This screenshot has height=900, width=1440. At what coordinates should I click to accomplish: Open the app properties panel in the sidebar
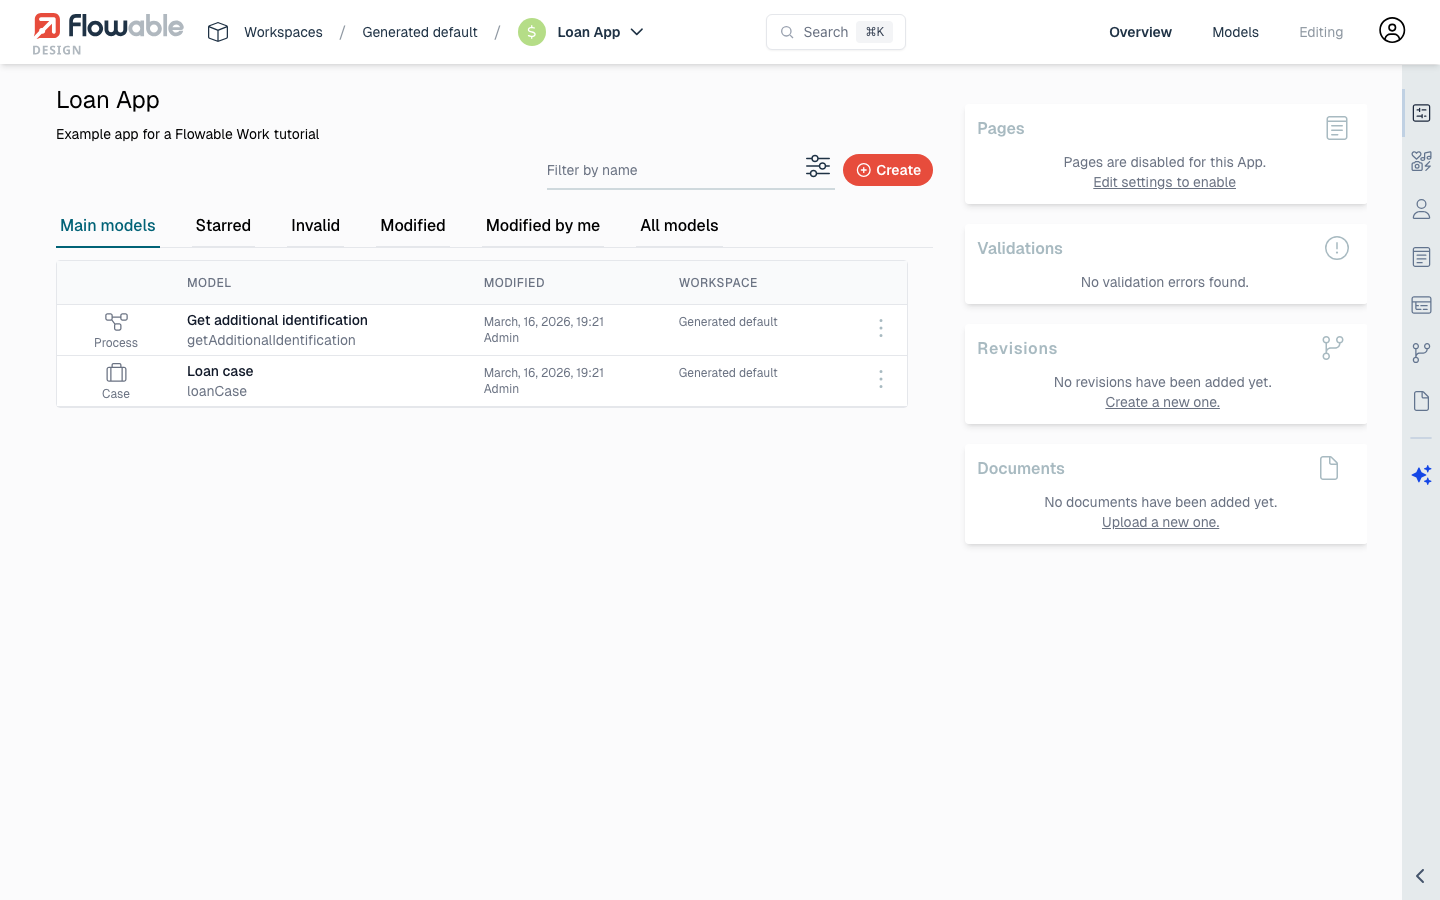click(1421, 113)
